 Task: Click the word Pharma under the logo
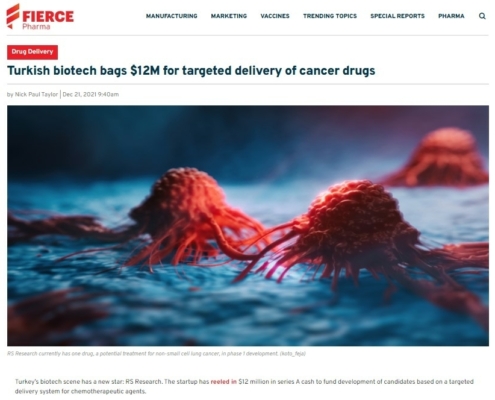tap(36, 27)
